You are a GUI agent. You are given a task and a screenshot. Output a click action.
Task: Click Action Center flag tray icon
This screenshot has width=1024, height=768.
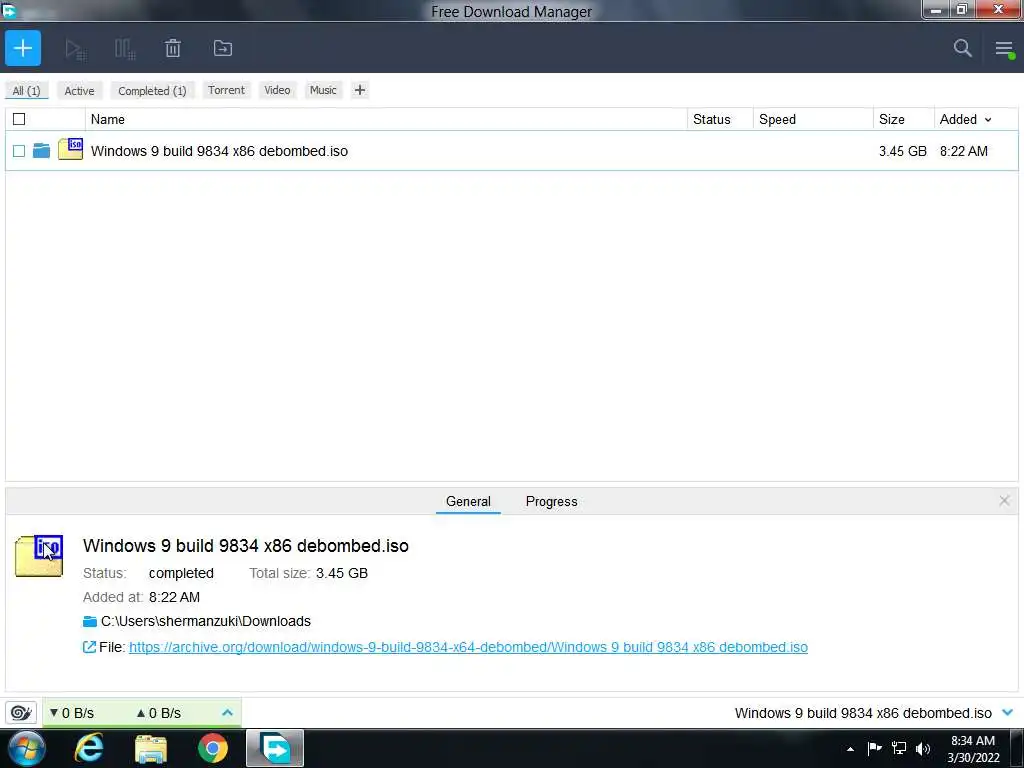coord(874,748)
